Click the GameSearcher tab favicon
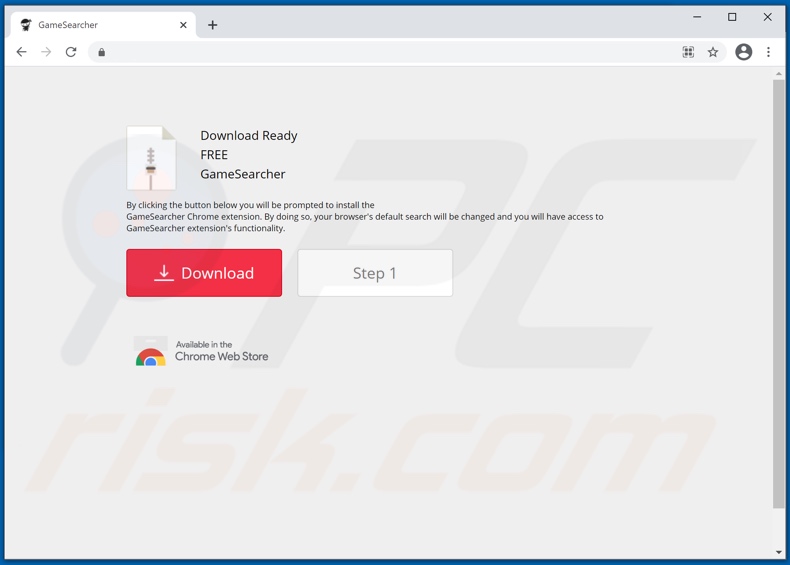The height and width of the screenshot is (565, 790). (26, 25)
